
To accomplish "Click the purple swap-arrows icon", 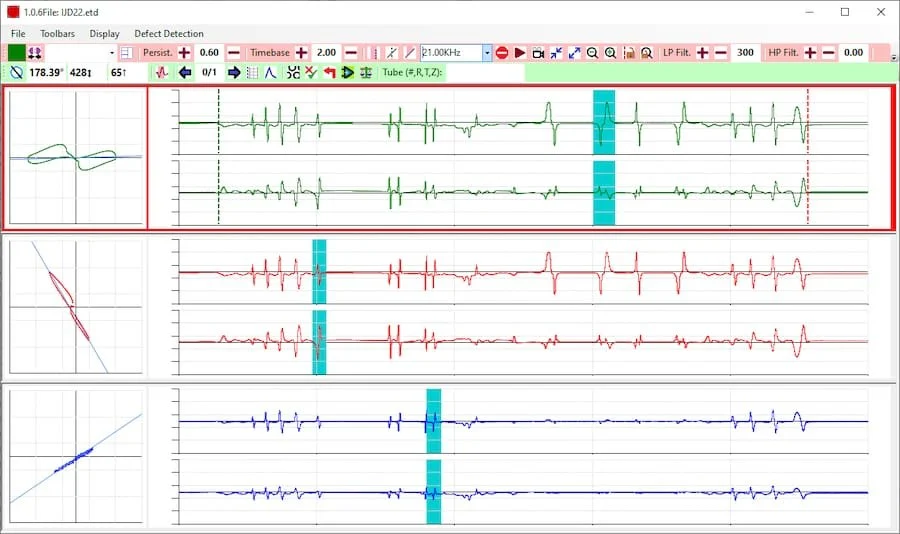I will (35, 53).
